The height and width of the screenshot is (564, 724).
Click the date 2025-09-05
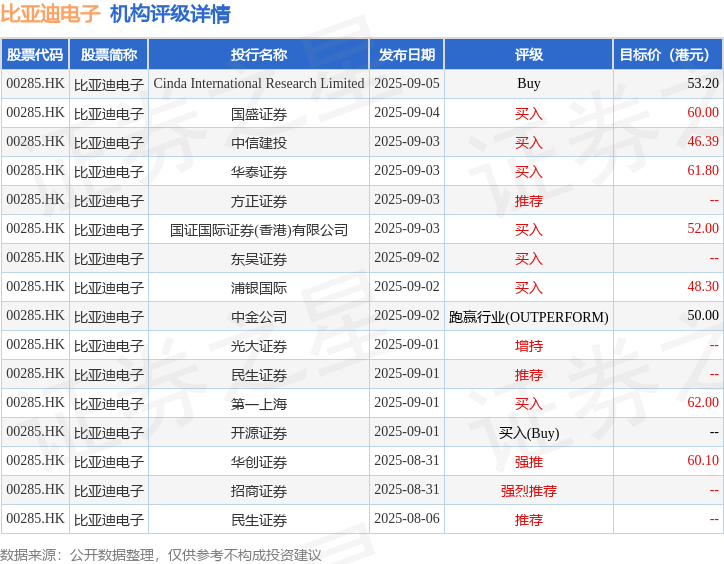click(x=407, y=84)
